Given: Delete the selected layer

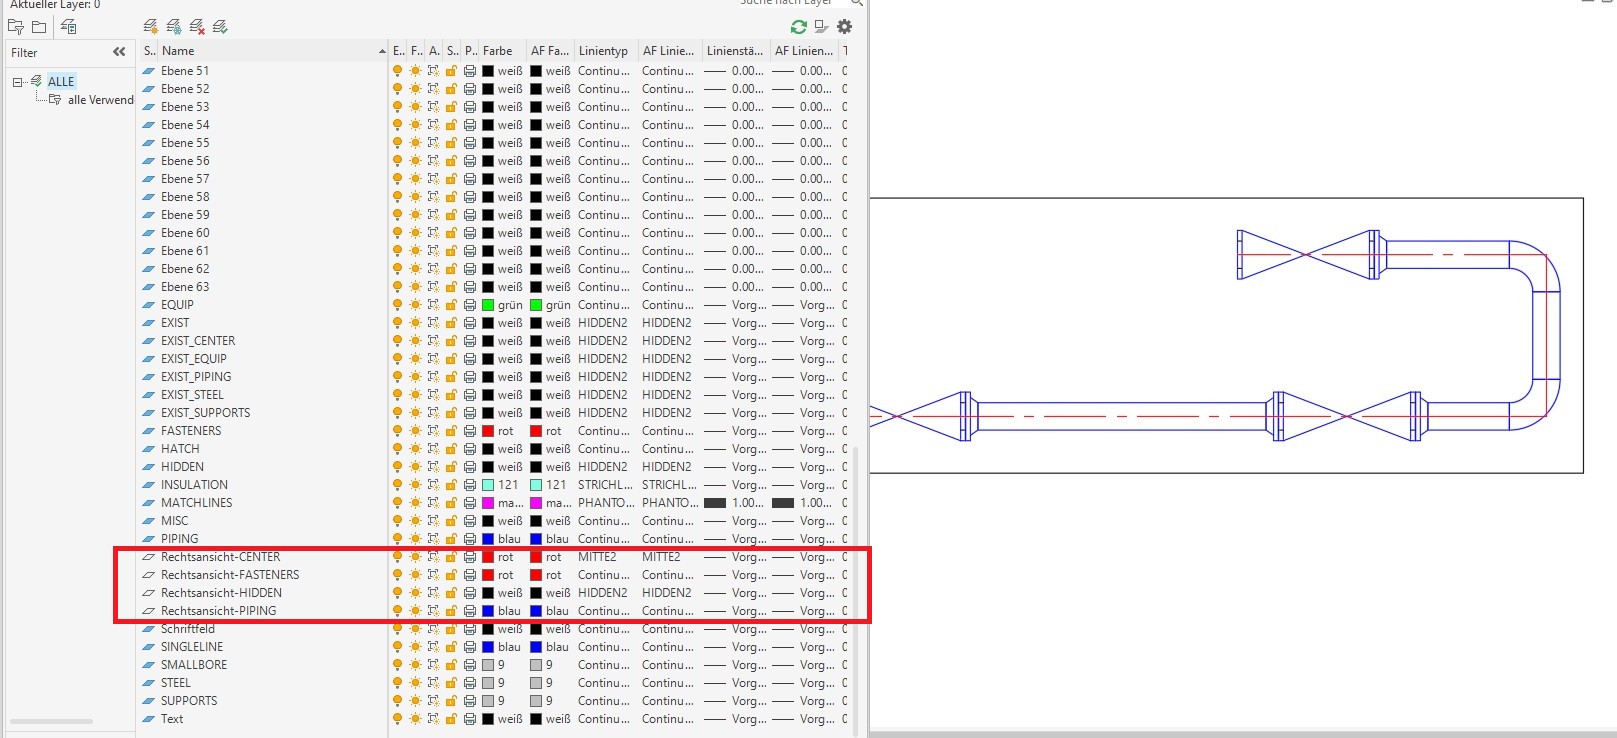Looking at the screenshot, I should pyautogui.click(x=197, y=27).
